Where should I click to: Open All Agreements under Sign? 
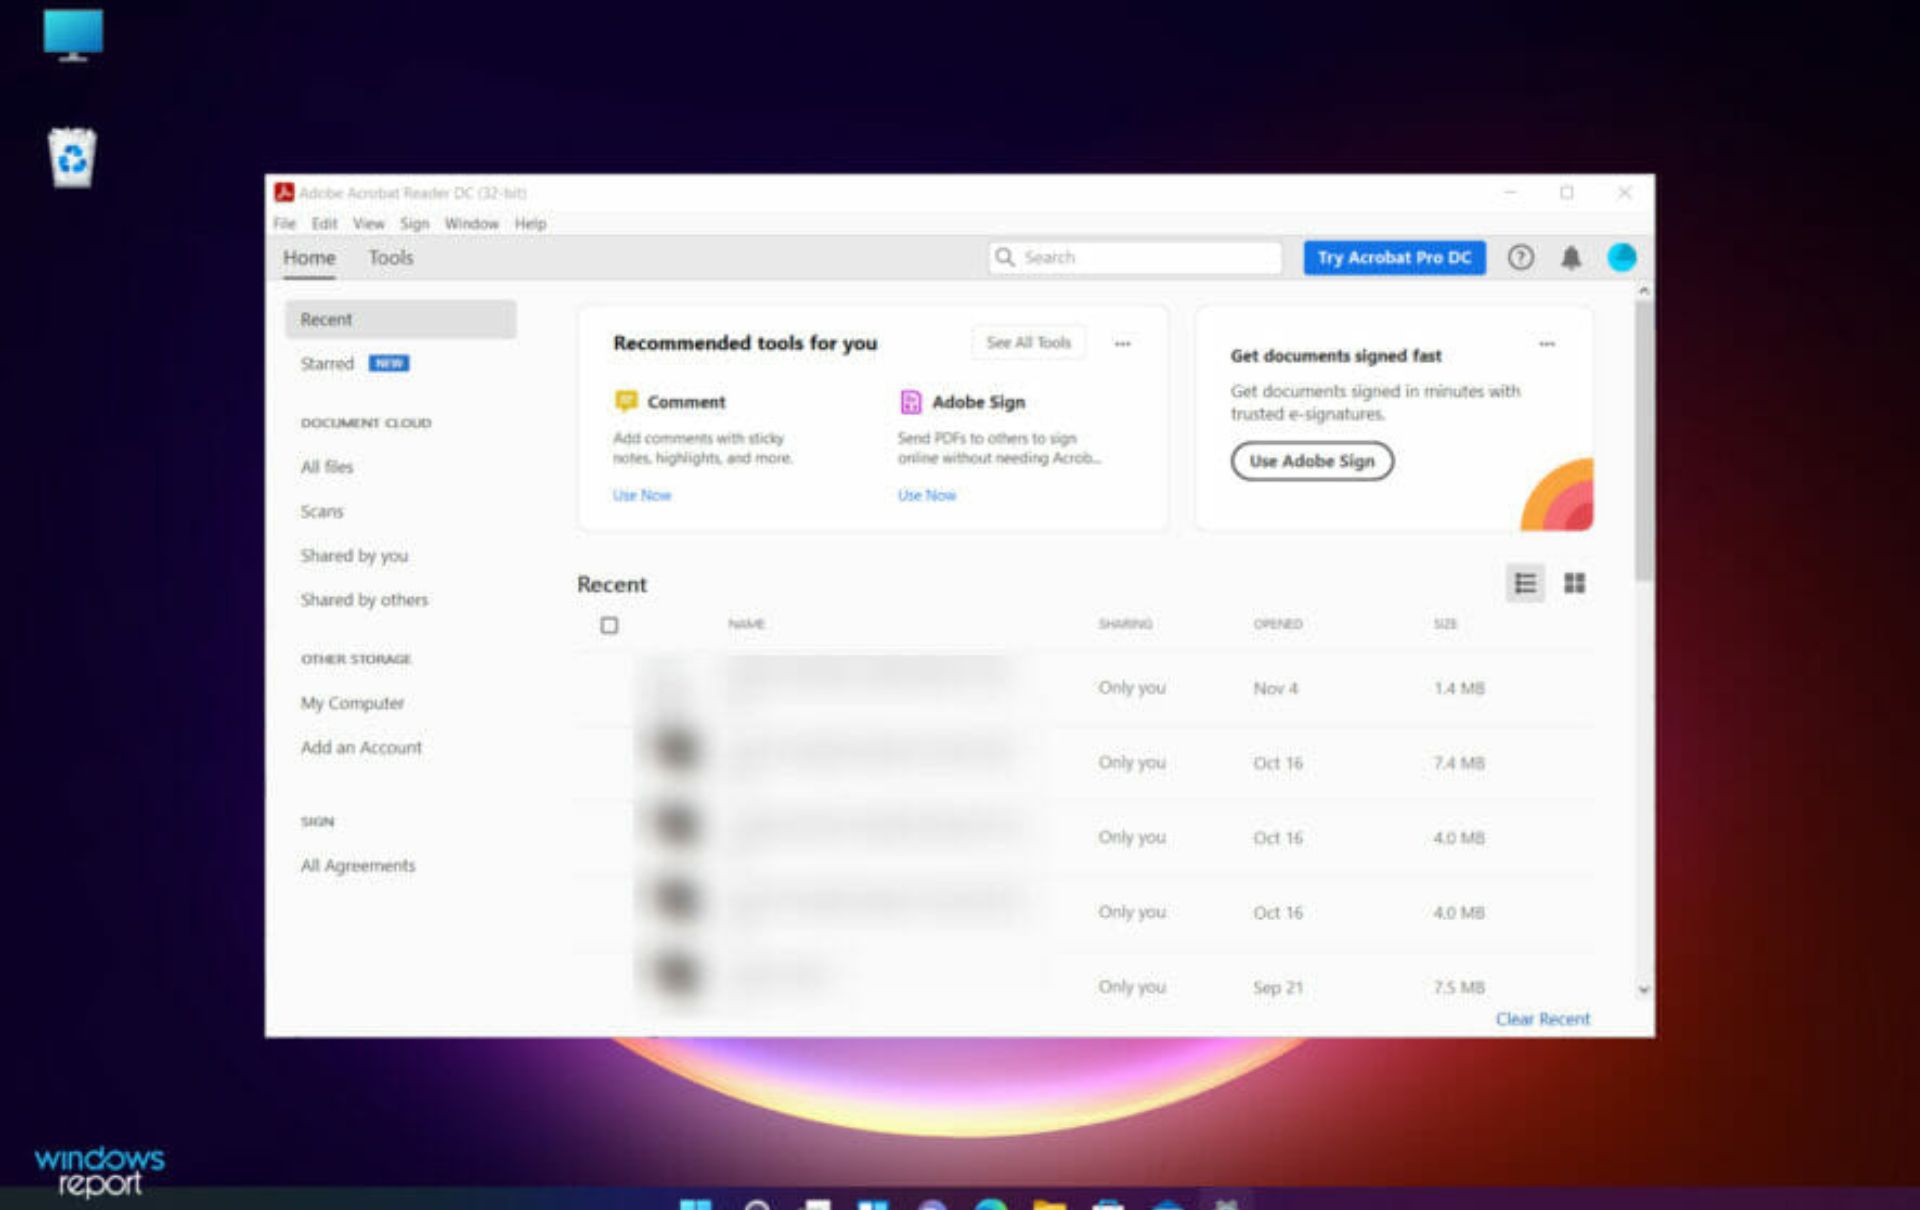click(358, 866)
